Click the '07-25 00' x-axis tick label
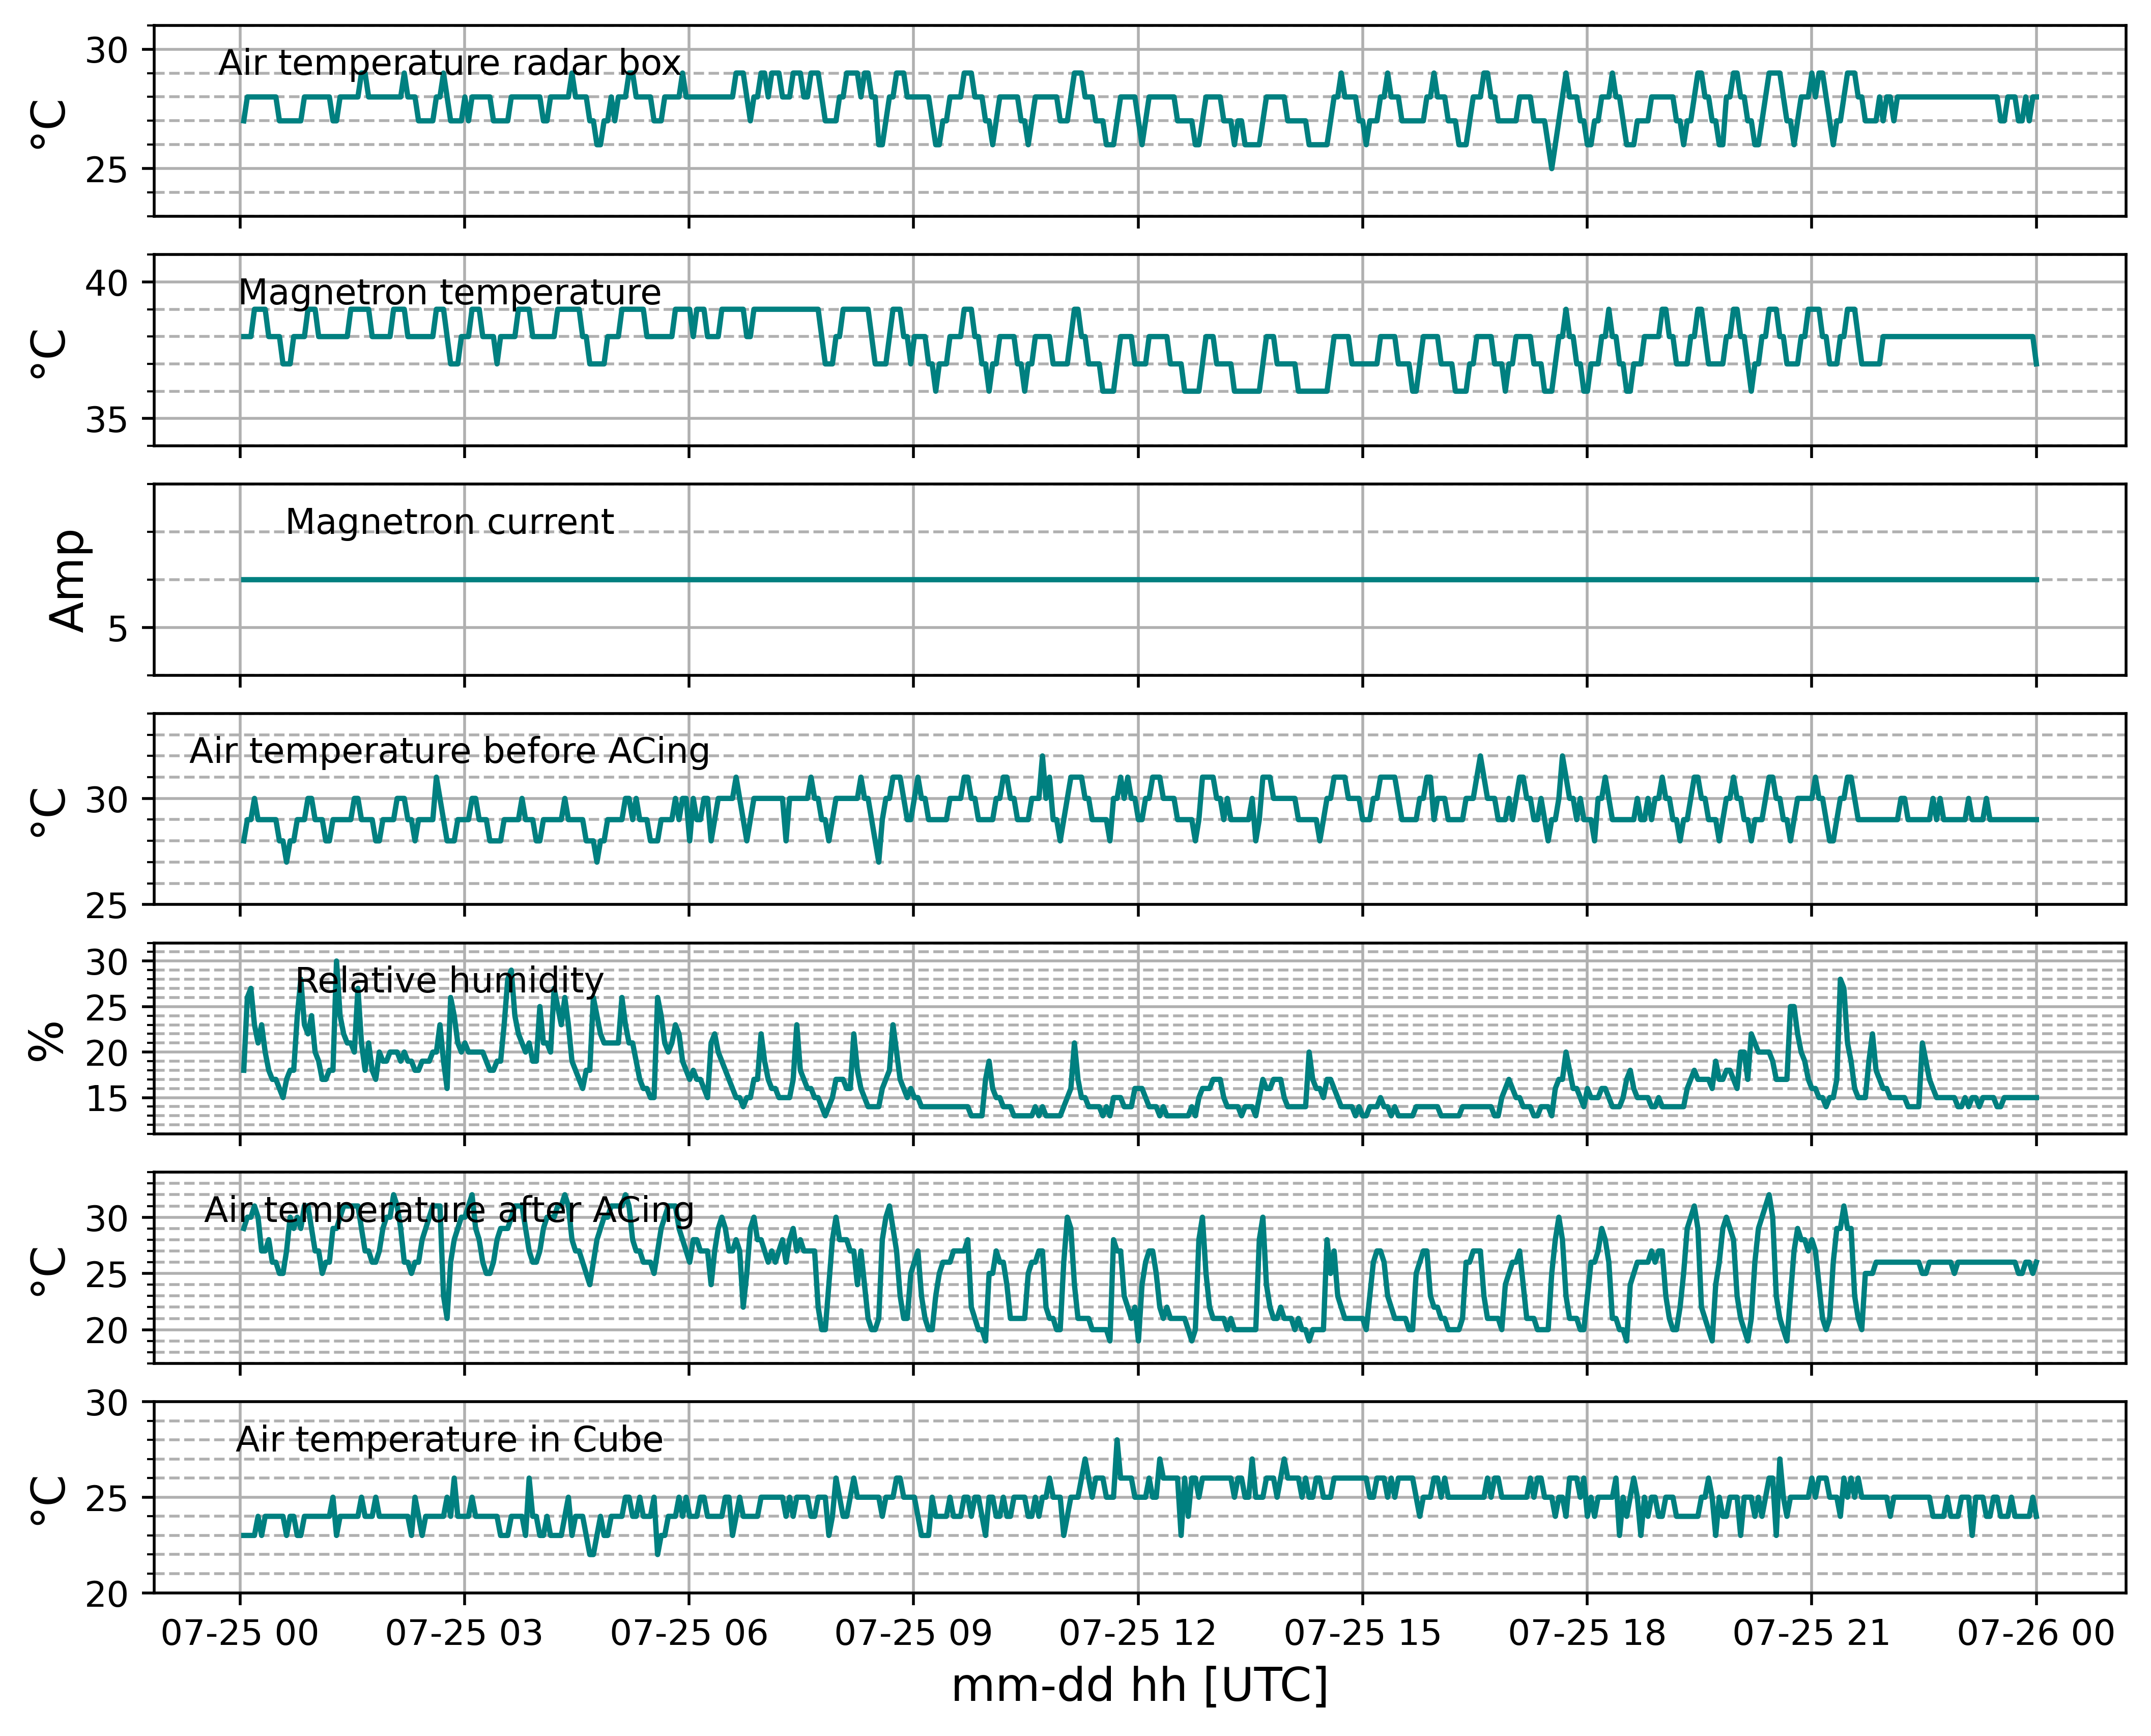The image size is (2151, 1736). click(x=240, y=1634)
